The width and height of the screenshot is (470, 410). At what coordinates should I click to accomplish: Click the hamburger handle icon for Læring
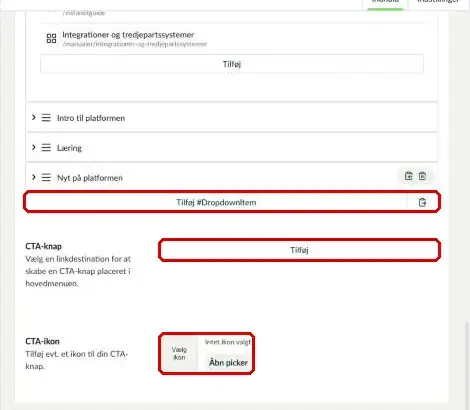tap(46, 147)
